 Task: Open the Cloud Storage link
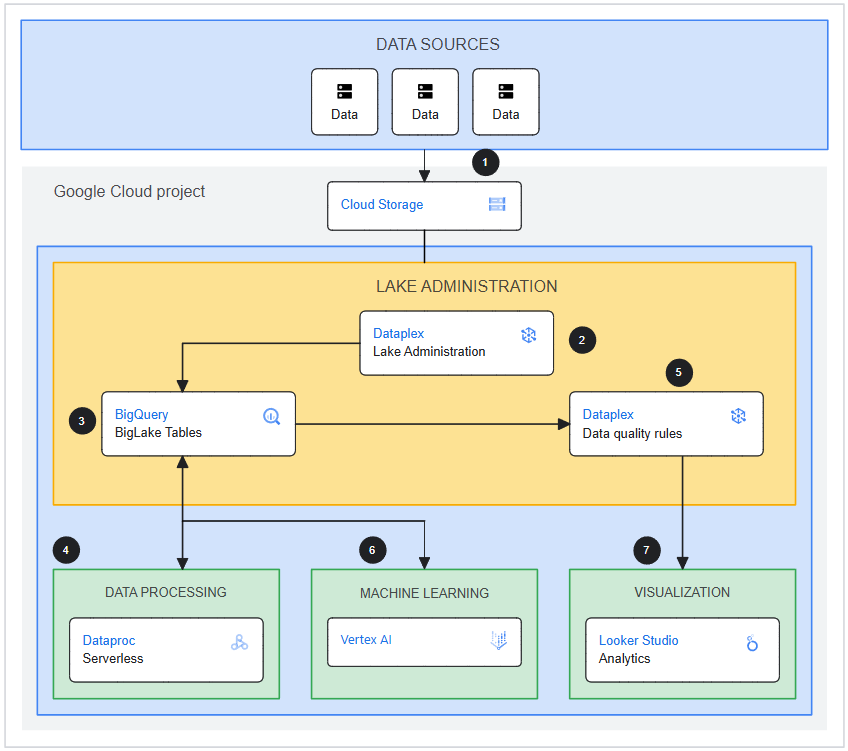382,205
